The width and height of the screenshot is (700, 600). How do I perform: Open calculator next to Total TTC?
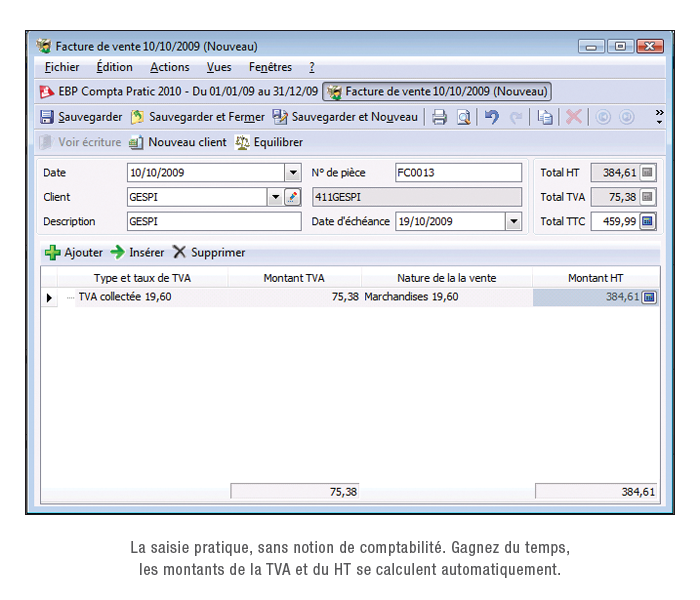[x=647, y=221]
